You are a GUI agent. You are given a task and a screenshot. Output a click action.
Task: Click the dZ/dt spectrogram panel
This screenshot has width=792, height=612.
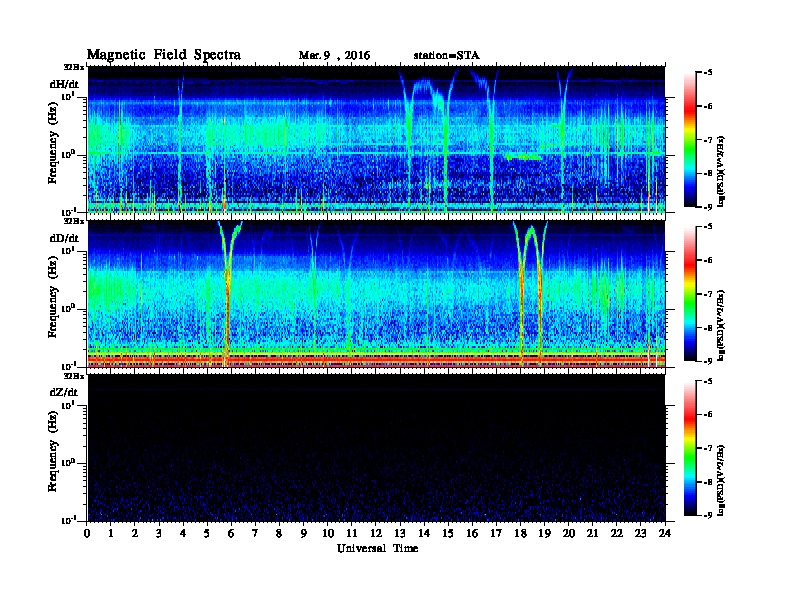pos(376,448)
